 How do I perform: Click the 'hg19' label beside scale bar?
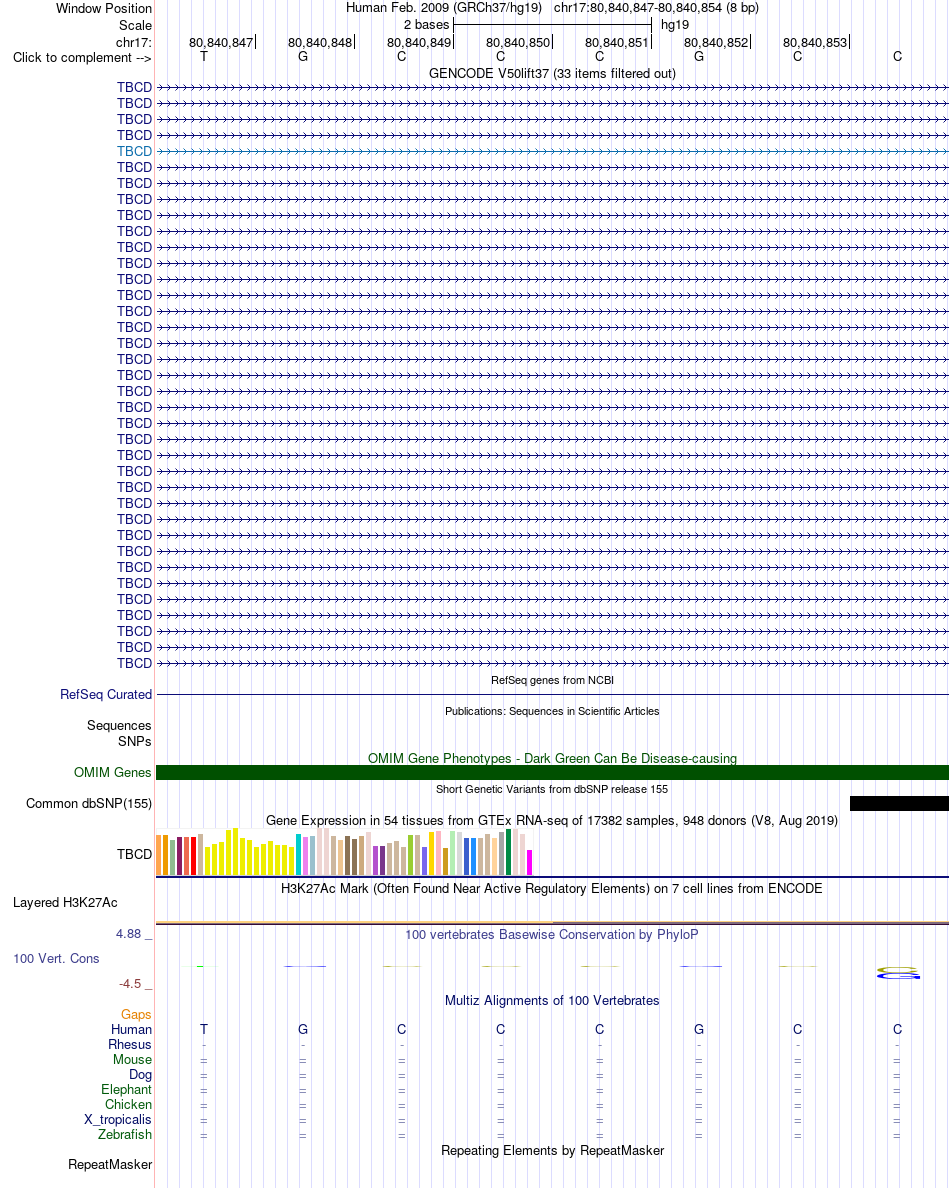(675, 25)
